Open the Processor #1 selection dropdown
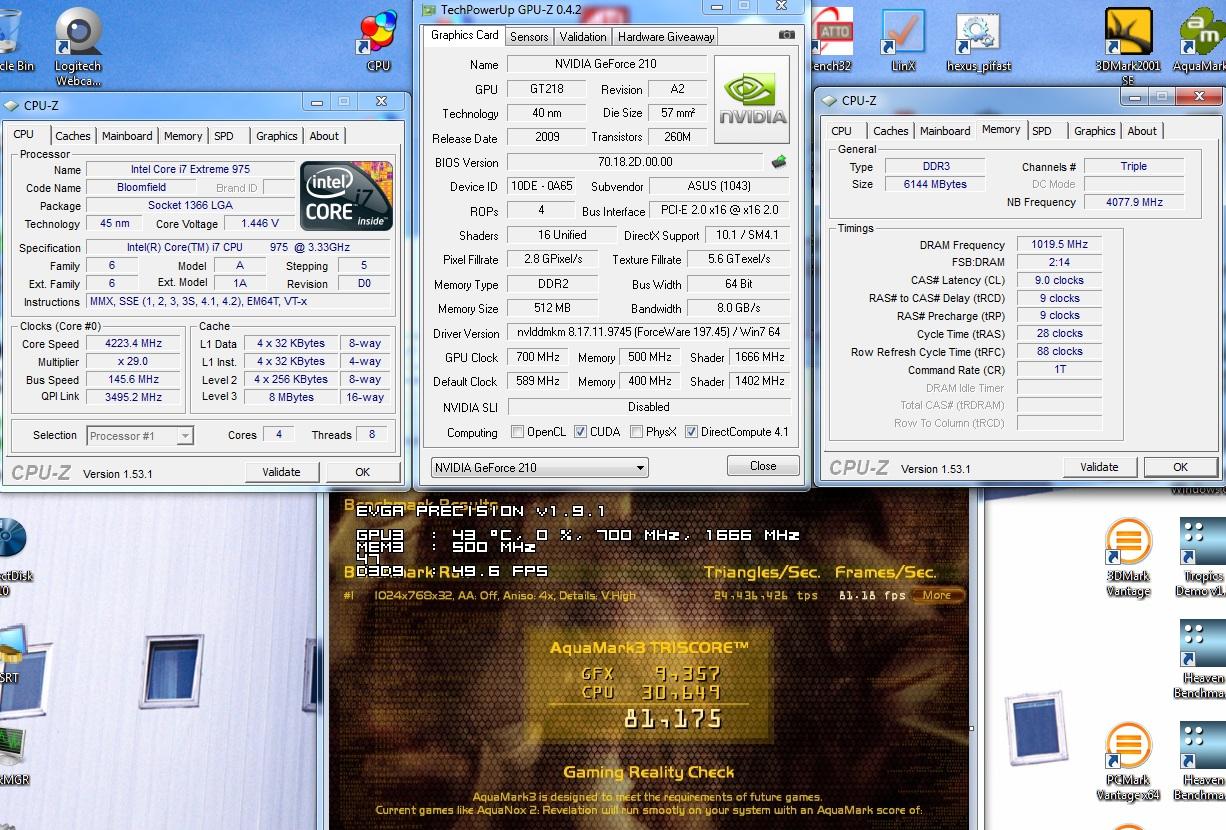Viewport: 1226px width, 830px height. click(140, 435)
